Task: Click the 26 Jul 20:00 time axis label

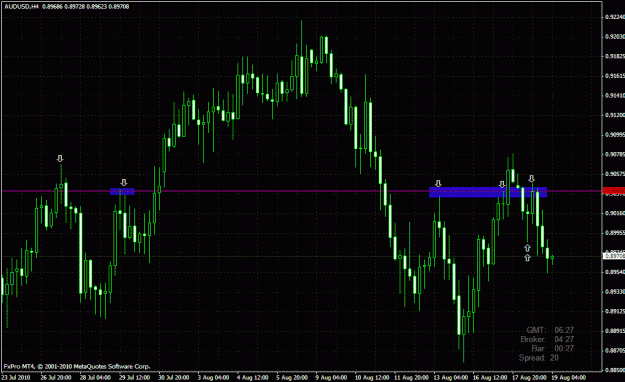Action: coord(56,377)
